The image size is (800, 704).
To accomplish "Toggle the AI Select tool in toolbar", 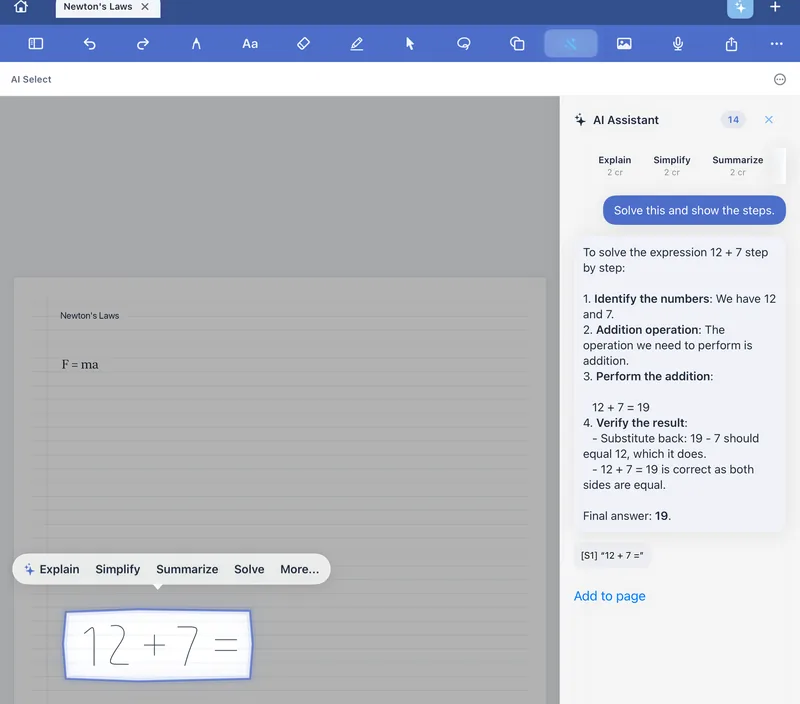I will pos(570,44).
